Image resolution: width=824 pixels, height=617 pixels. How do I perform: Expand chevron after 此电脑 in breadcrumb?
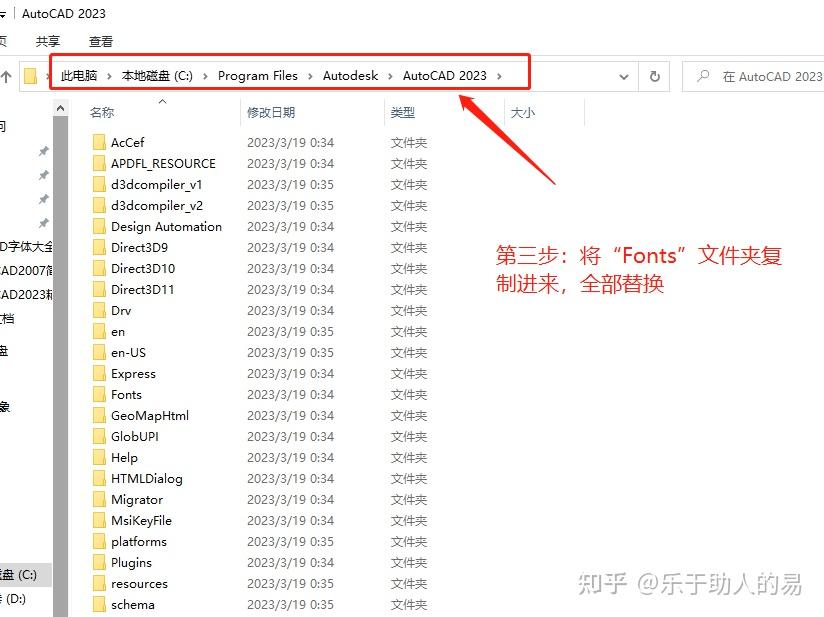109,76
